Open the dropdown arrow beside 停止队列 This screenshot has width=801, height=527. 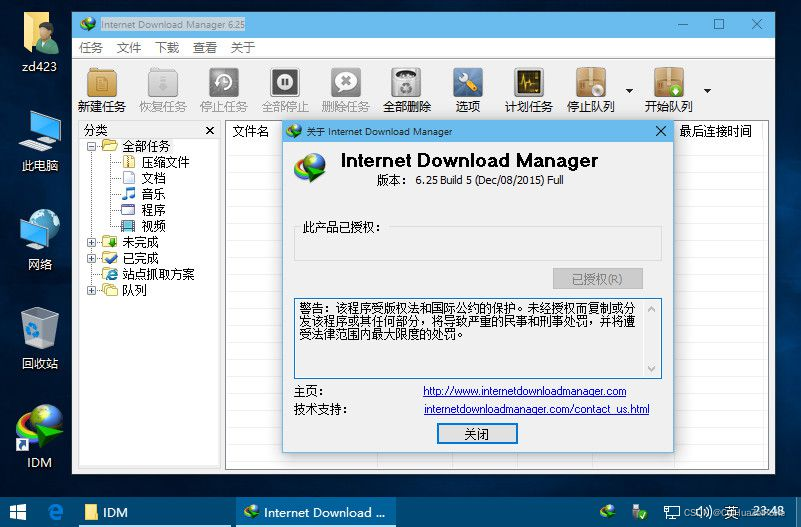pos(629,91)
